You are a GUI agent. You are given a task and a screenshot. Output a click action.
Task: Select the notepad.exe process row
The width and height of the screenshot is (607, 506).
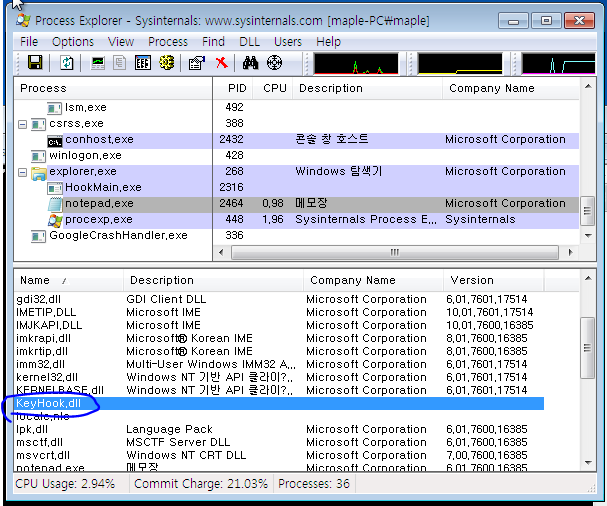click(x=297, y=204)
